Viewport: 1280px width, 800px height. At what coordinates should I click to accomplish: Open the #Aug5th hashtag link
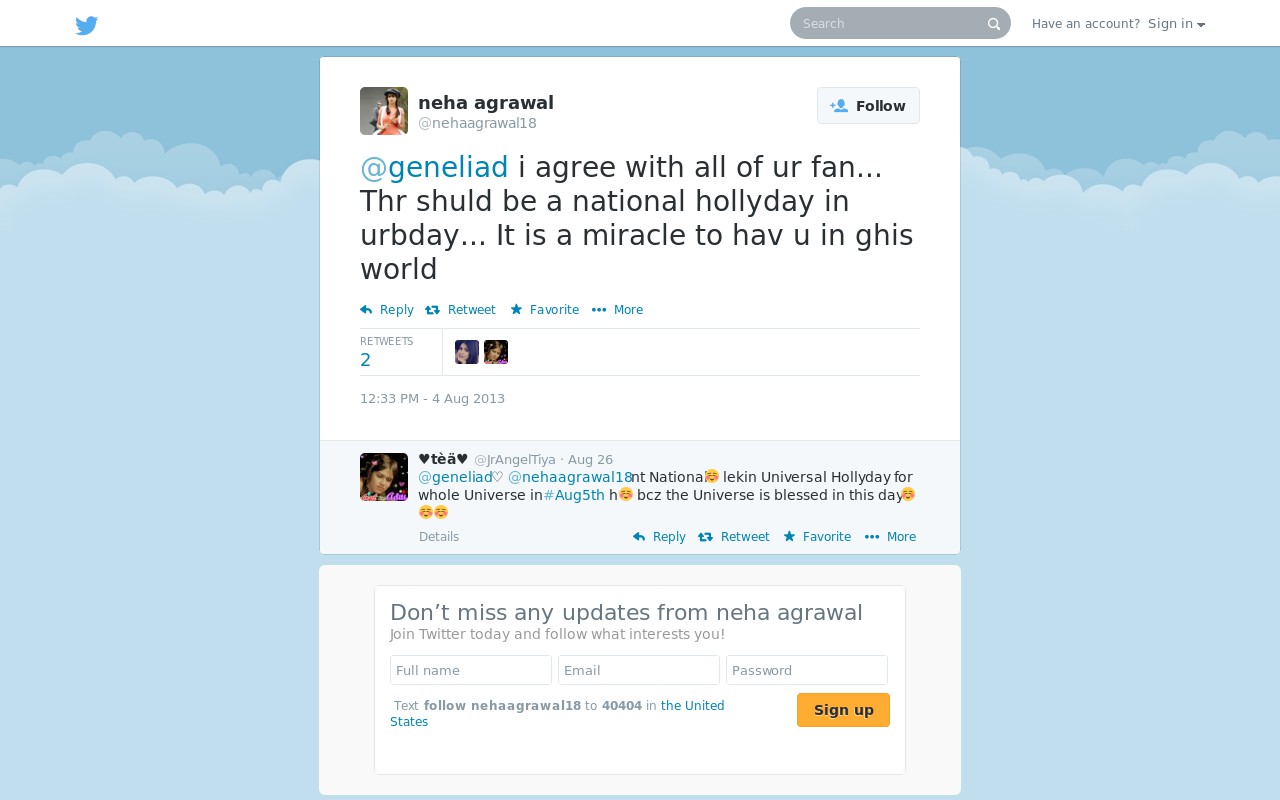(x=574, y=495)
